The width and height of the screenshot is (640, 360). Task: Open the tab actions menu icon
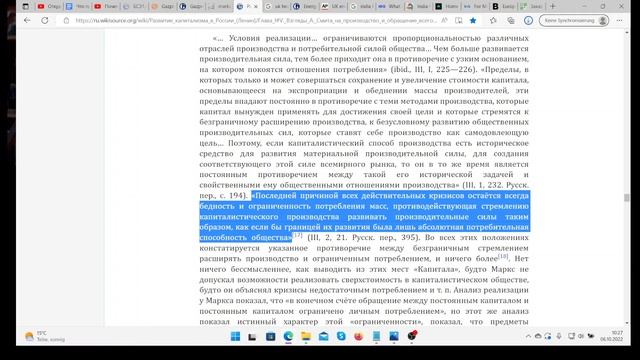pos(25,7)
